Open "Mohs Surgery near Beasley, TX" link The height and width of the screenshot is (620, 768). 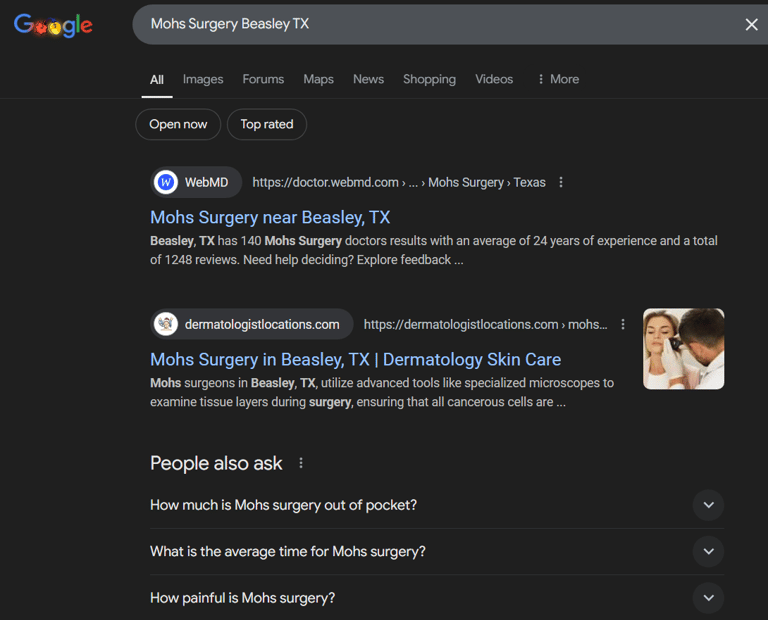point(270,217)
